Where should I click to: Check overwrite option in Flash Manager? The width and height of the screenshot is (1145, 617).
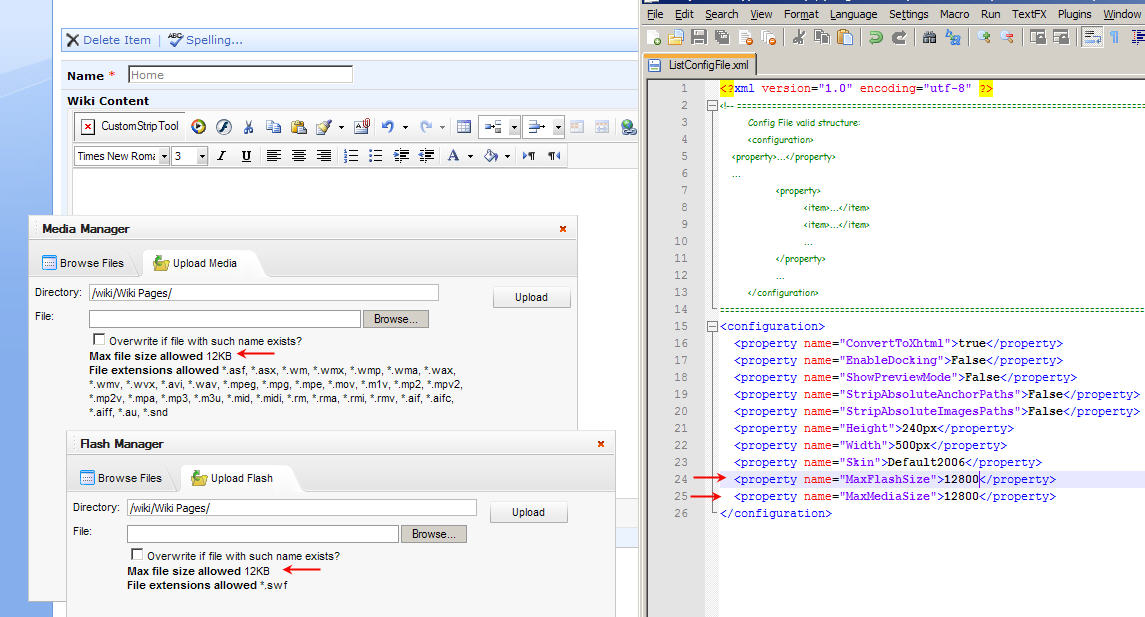point(136,556)
